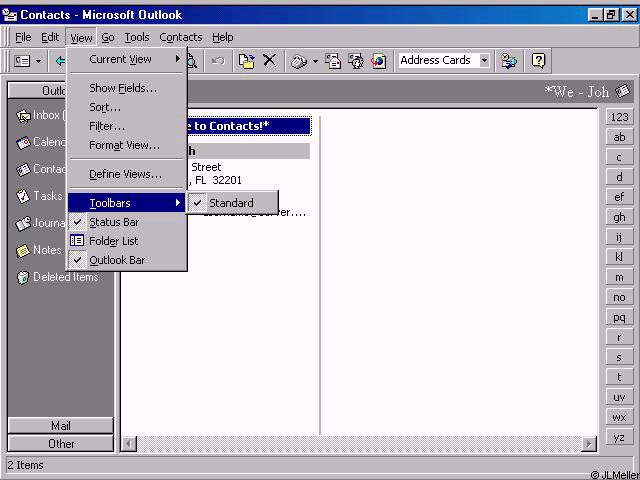Click the Notes shortcut icon
Screen dimensions: 640x480
click(x=23, y=250)
